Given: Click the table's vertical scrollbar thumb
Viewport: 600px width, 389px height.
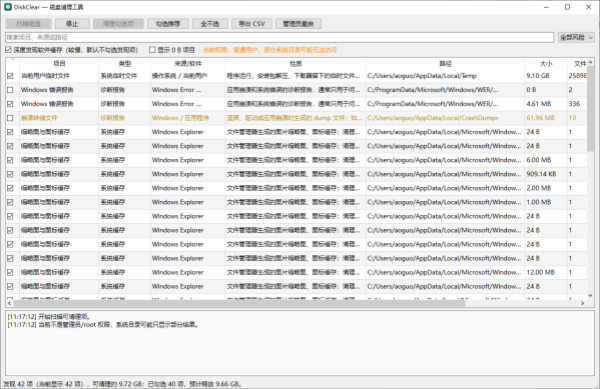Looking at the screenshot, I should coord(590,109).
